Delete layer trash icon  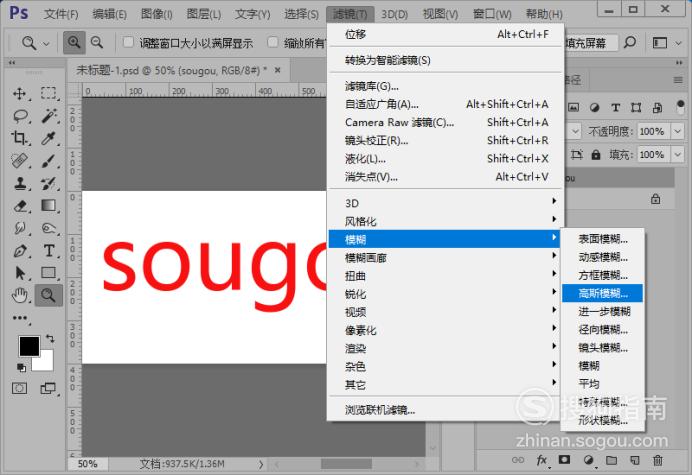[x=658, y=460]
